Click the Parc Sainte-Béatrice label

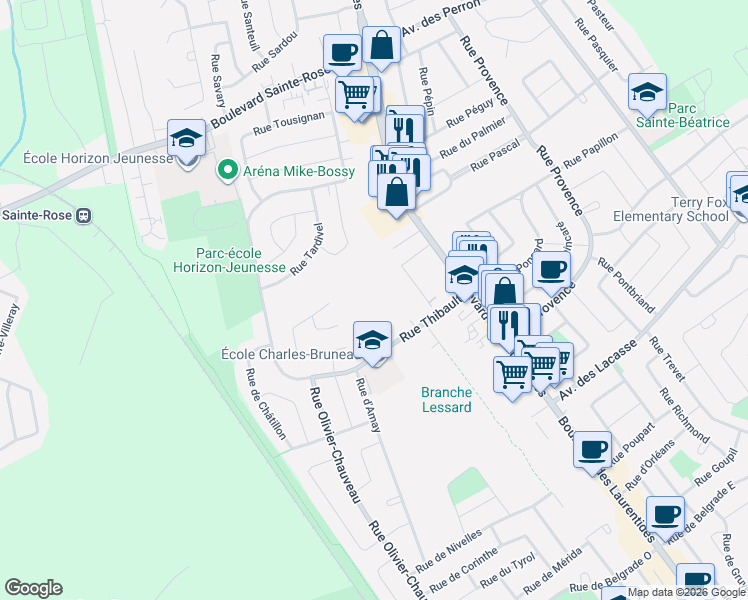coord(683,115)
